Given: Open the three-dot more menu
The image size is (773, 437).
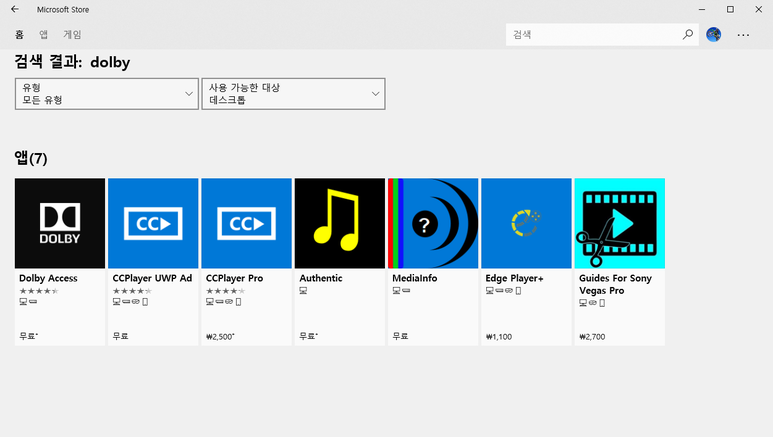Looking at the screenshot, I should (743, 35).
